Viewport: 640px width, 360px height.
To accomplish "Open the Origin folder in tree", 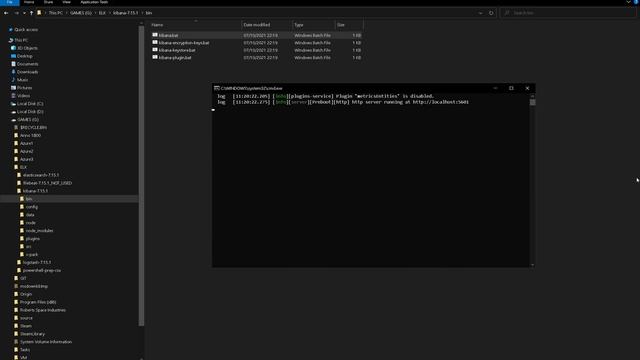I will coord(26,294).
